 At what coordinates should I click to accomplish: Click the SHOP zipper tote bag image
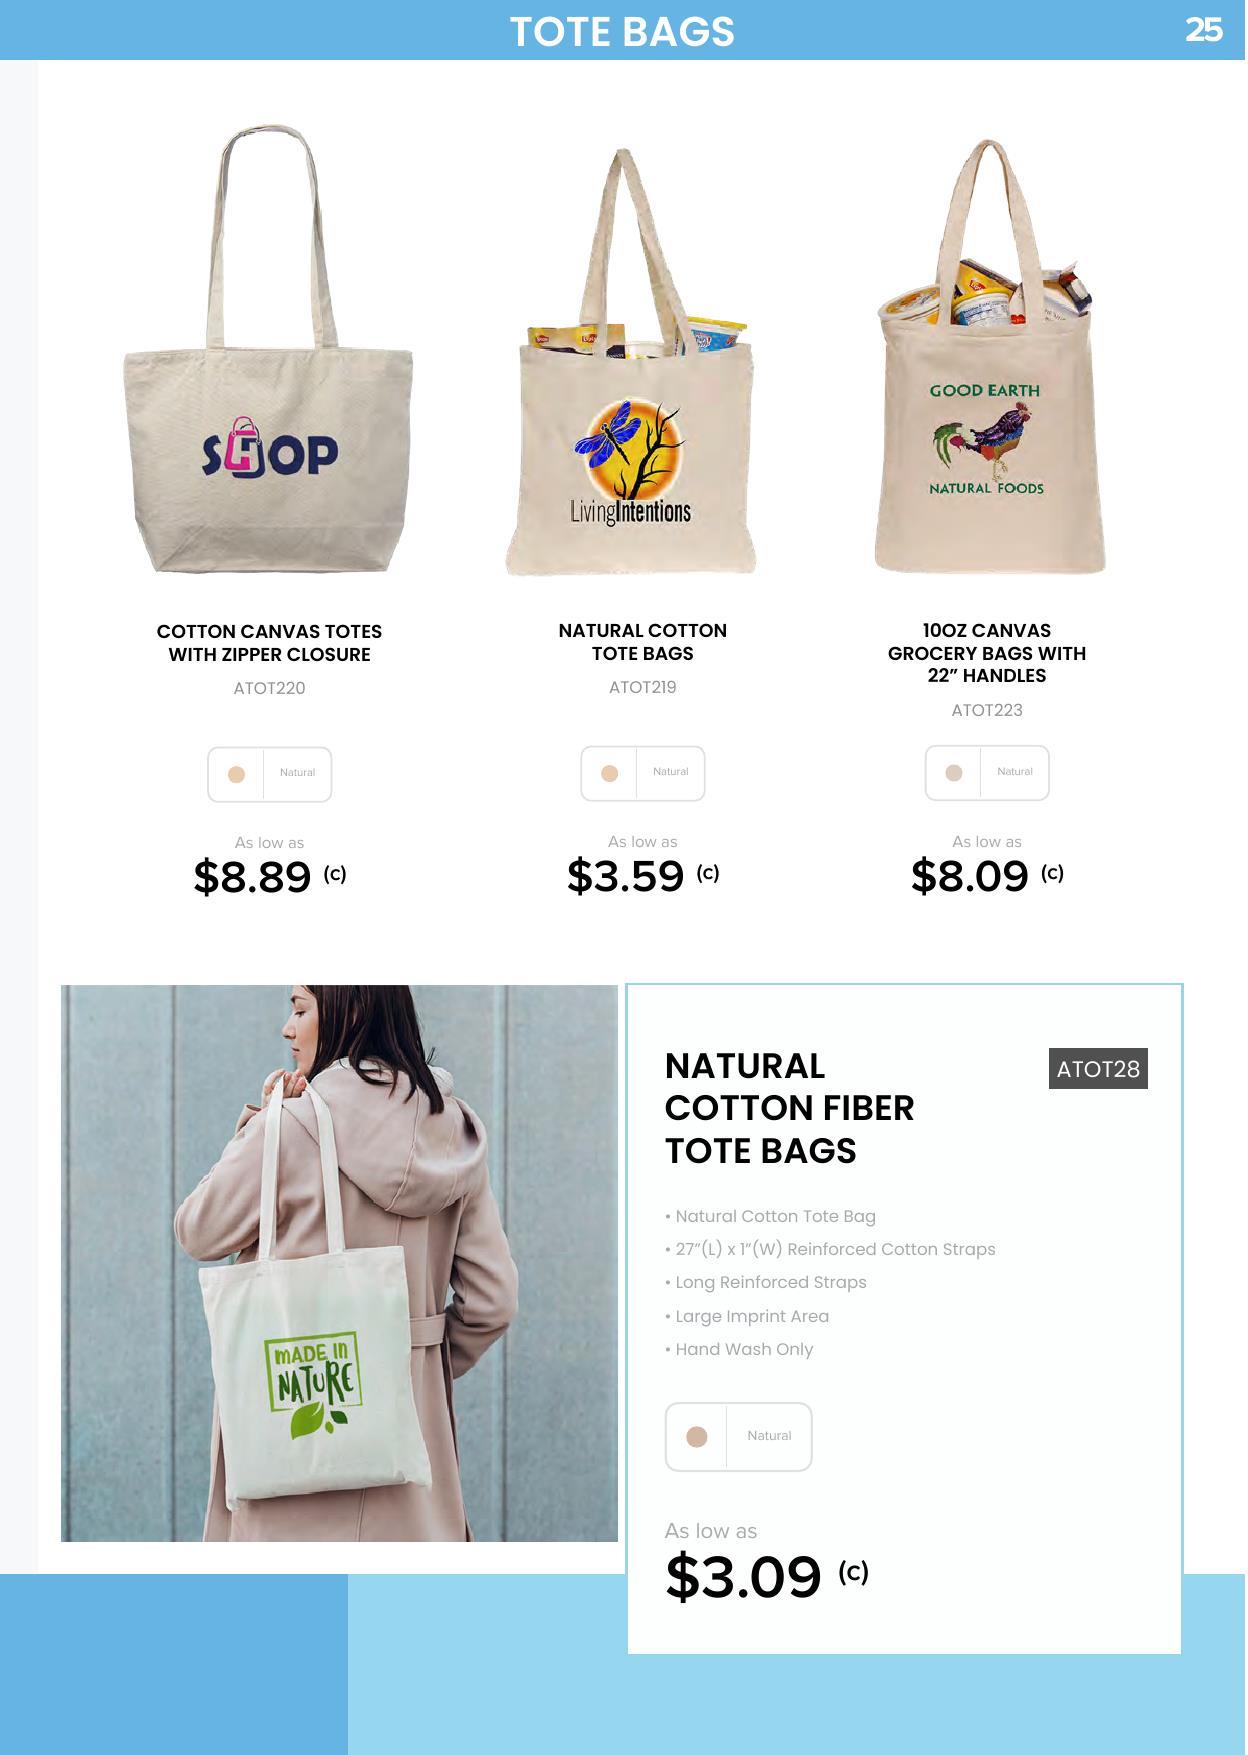tap(268, 350)
